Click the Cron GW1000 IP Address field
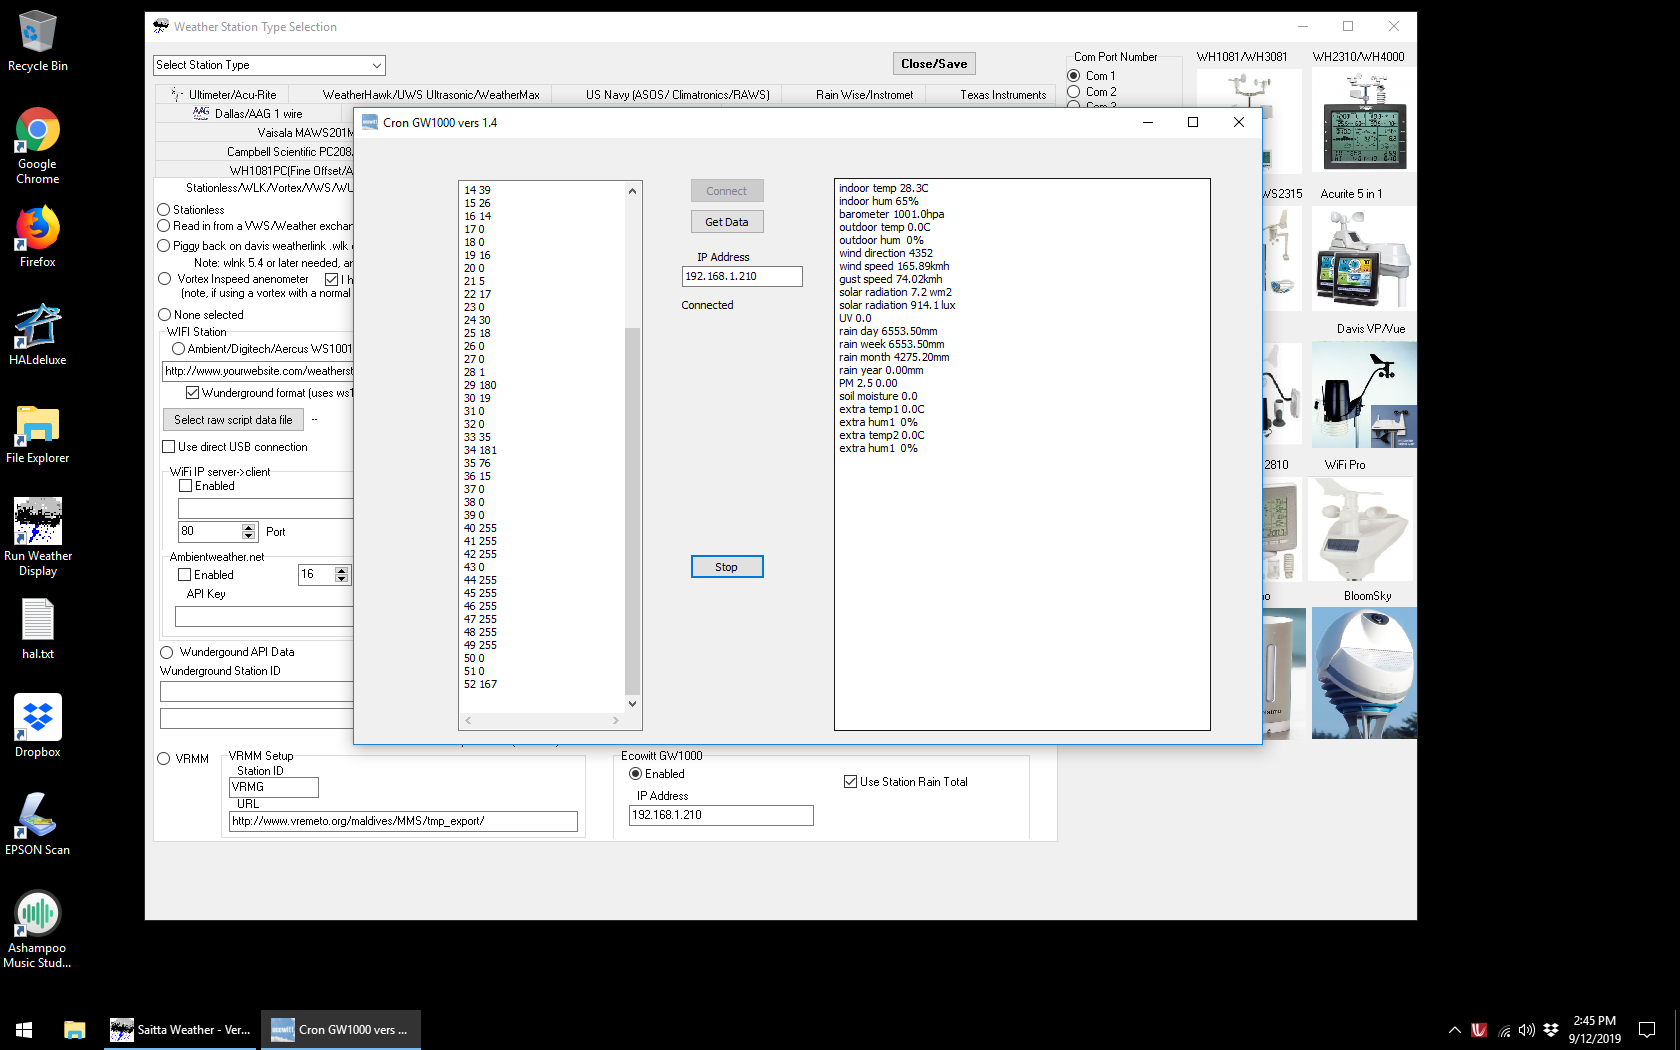Screen dimensions: 1680x1050 pyautogui.click(x=742, y=276)
